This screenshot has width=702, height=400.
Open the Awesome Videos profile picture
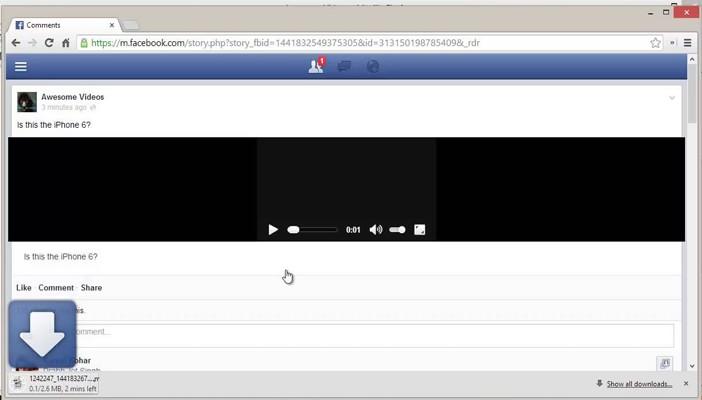click(x=27, y=102)
